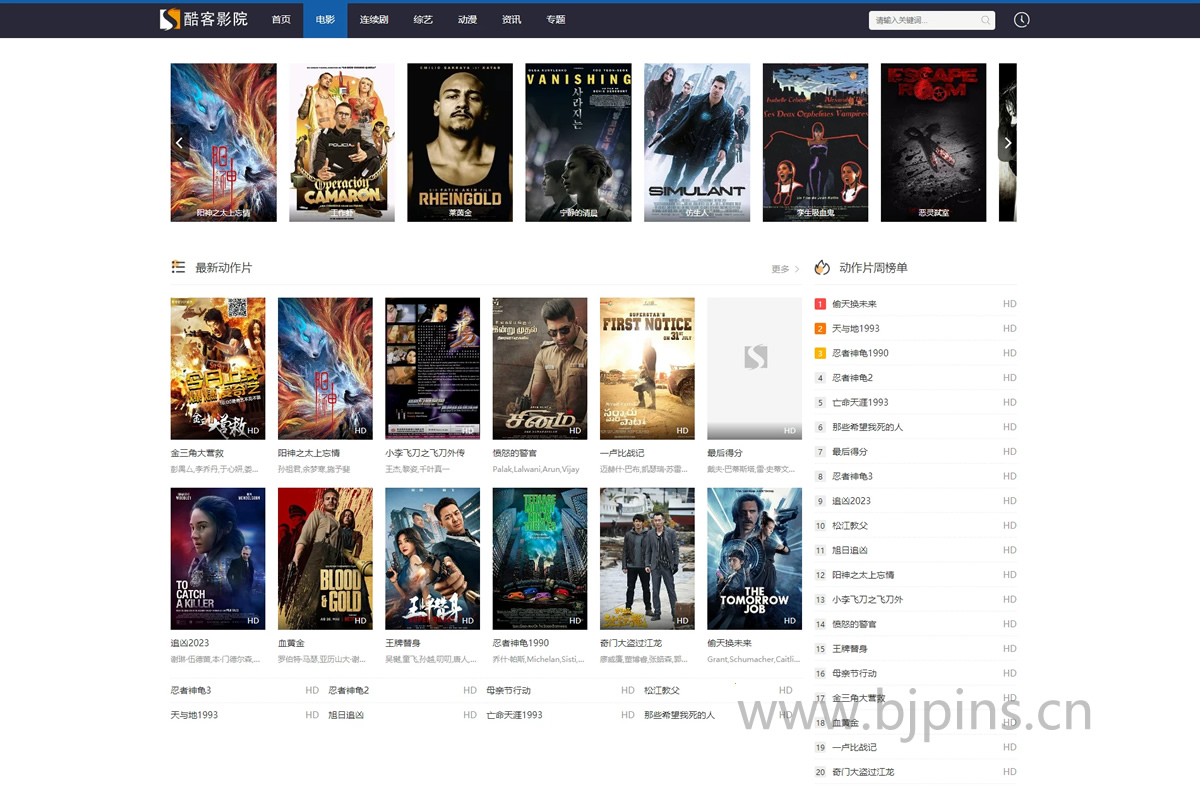Open the Blood & Gold movie poster
The height and width of the screenshot is (791, 1200).
point(325,558)
